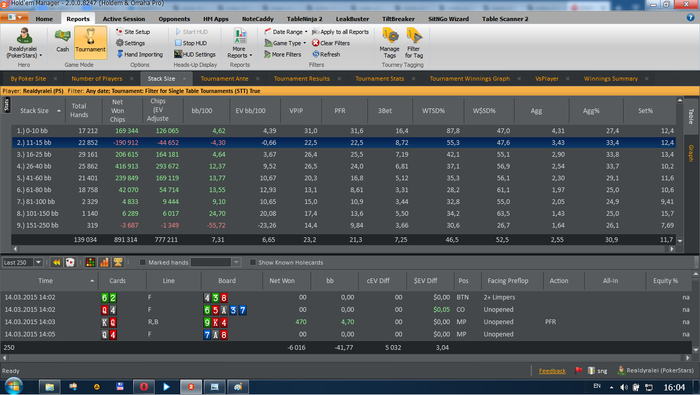Switch to the Home ribbon tab
The image size is (700, 395).
point(44,19)
